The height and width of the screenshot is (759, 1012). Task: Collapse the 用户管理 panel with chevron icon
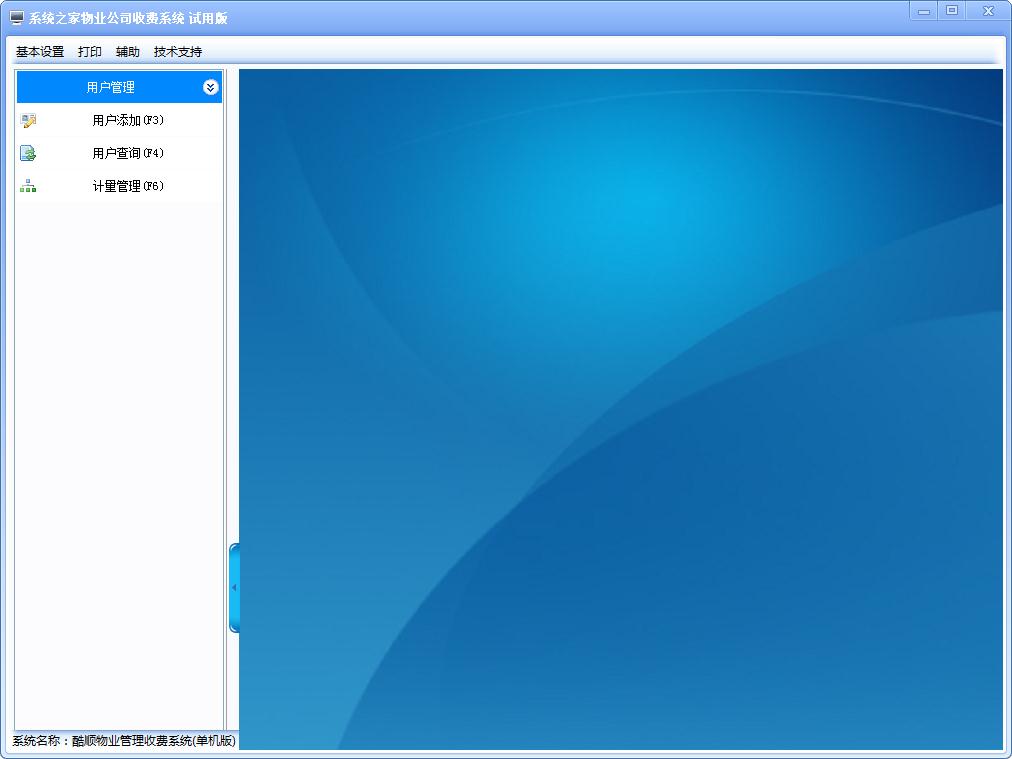click(x=210, y=87)
